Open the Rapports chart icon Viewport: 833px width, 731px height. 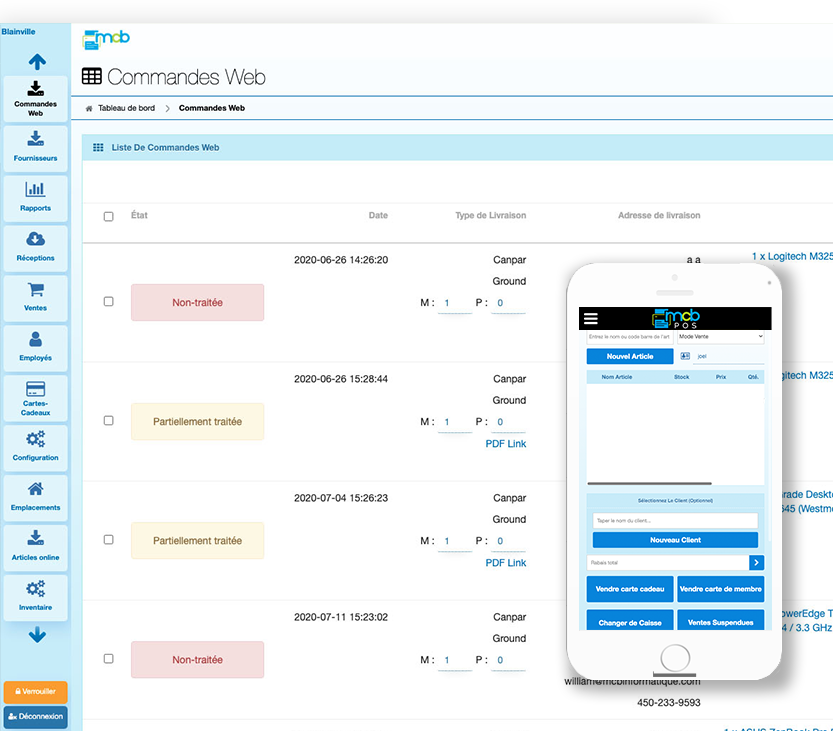[35, 197]
